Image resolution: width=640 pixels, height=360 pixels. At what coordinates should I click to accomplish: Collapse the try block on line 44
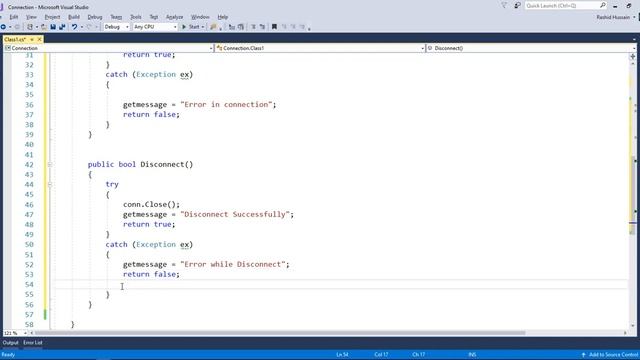(50, 184)
